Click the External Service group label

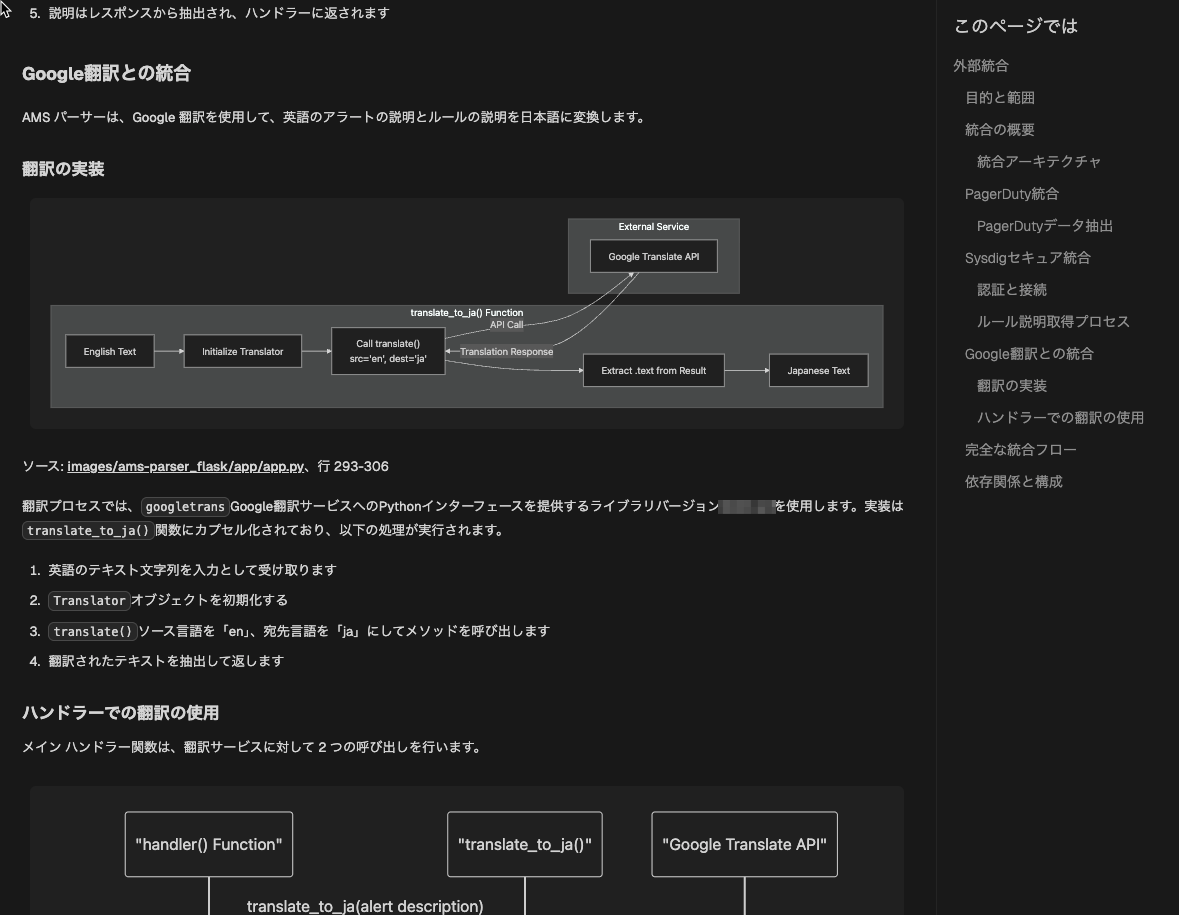click(653, 226)
